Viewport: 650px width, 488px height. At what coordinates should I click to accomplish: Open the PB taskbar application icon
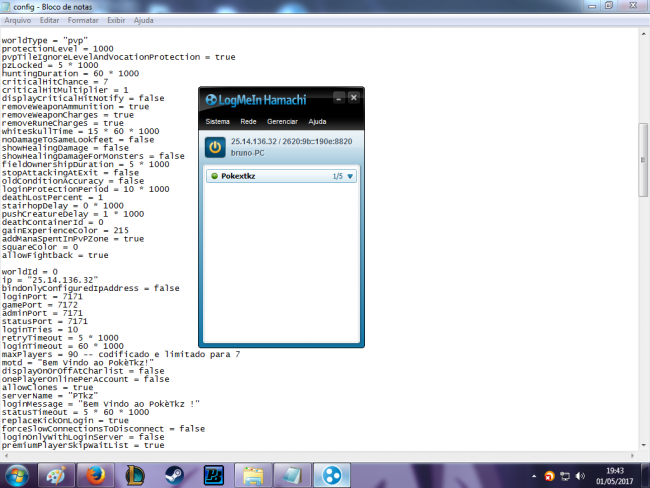214,476
